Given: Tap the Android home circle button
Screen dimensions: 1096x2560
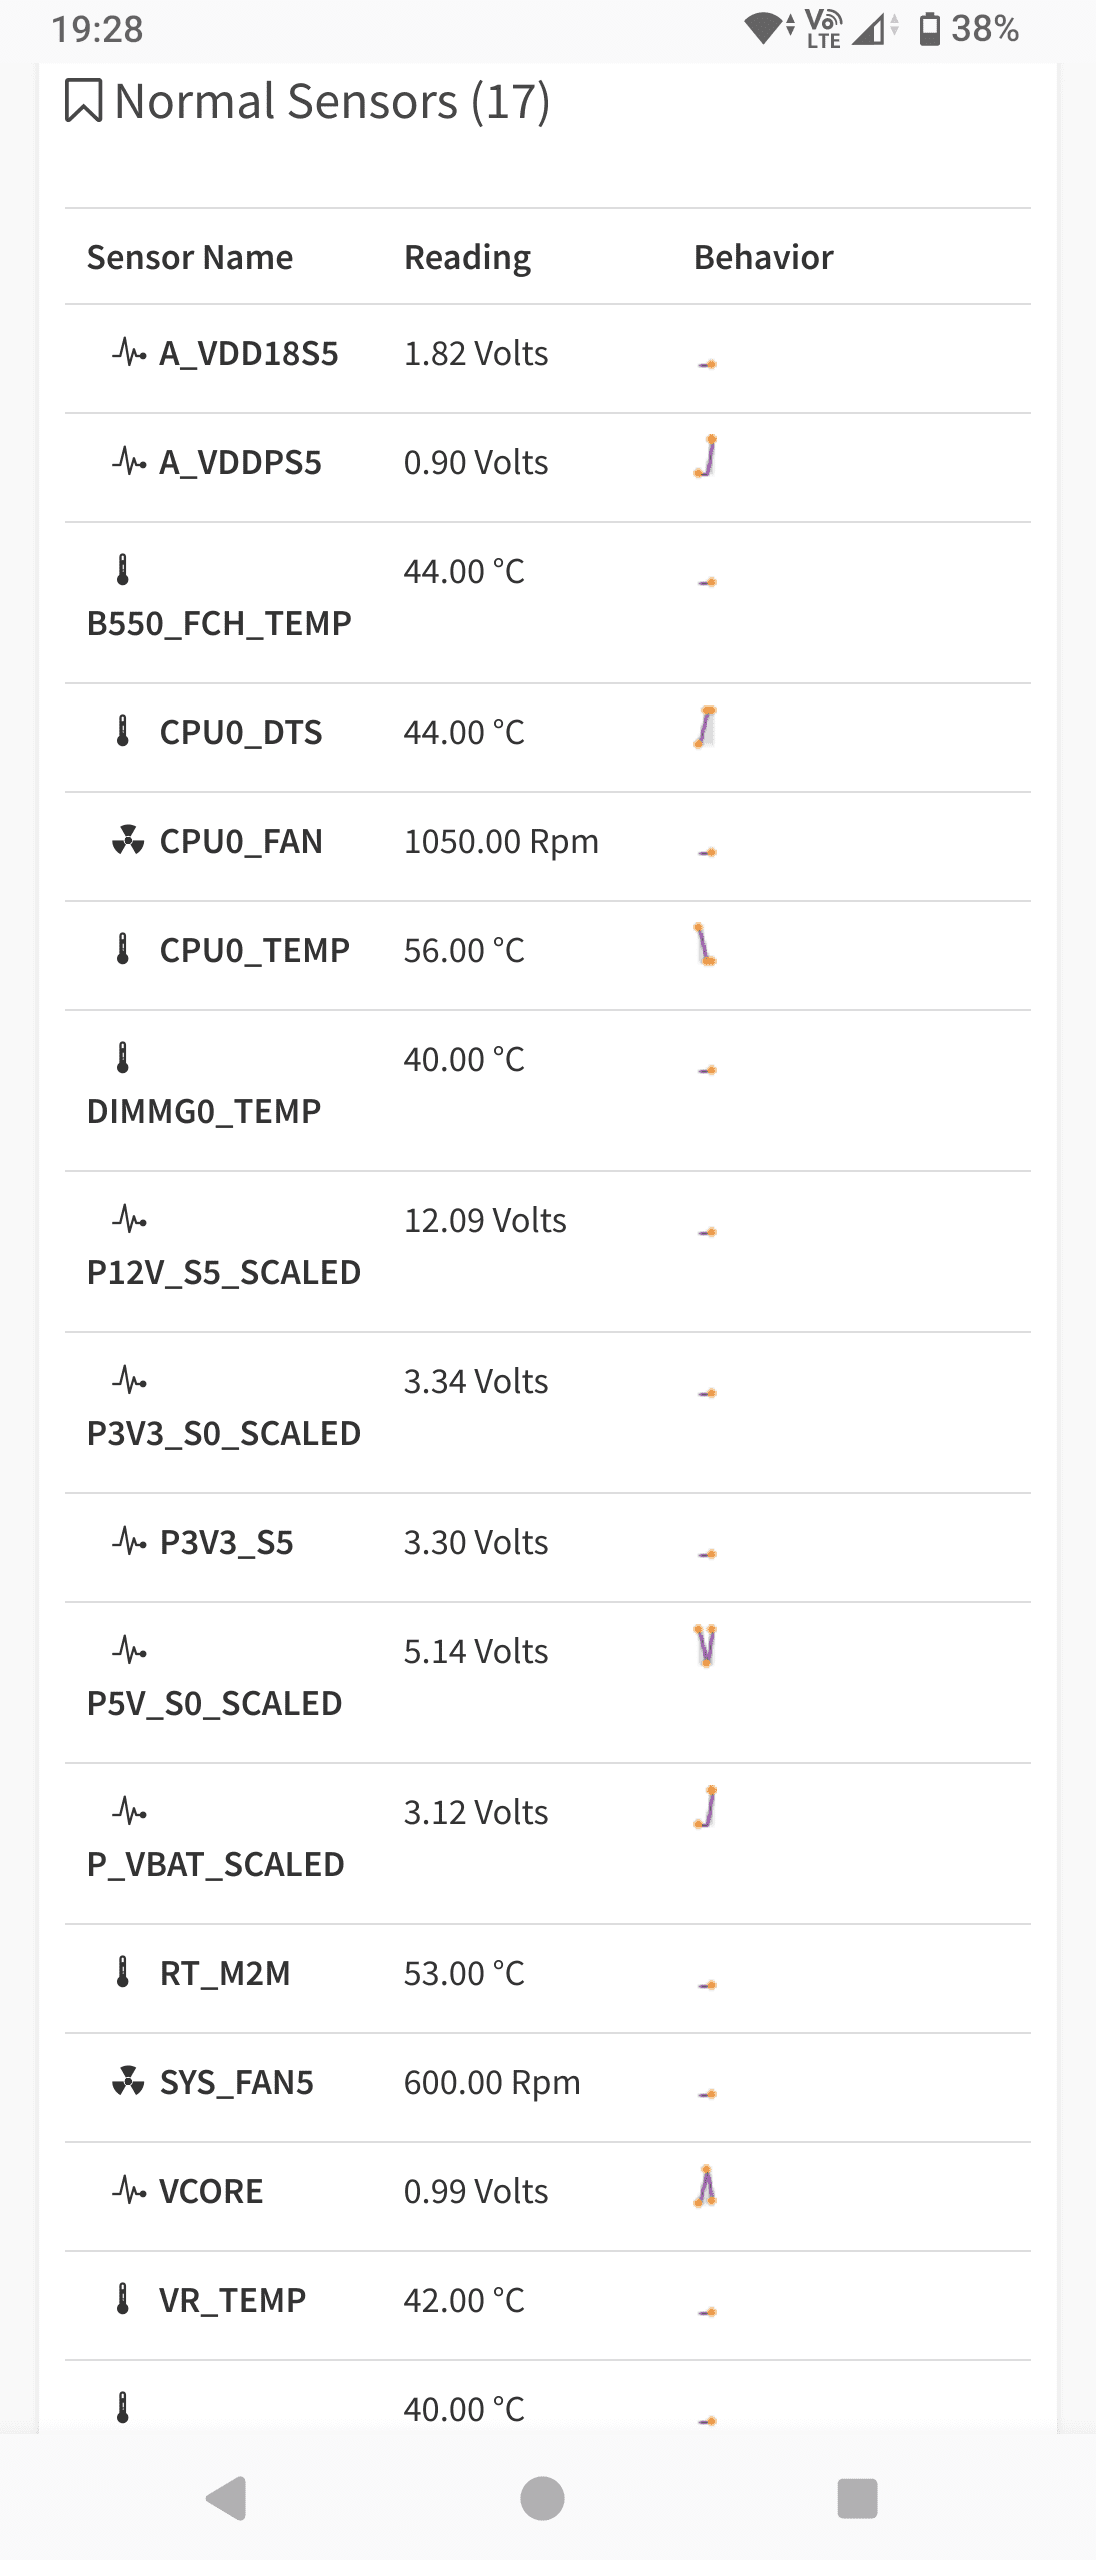Looking at the screenshot, I should (543, 2499).
